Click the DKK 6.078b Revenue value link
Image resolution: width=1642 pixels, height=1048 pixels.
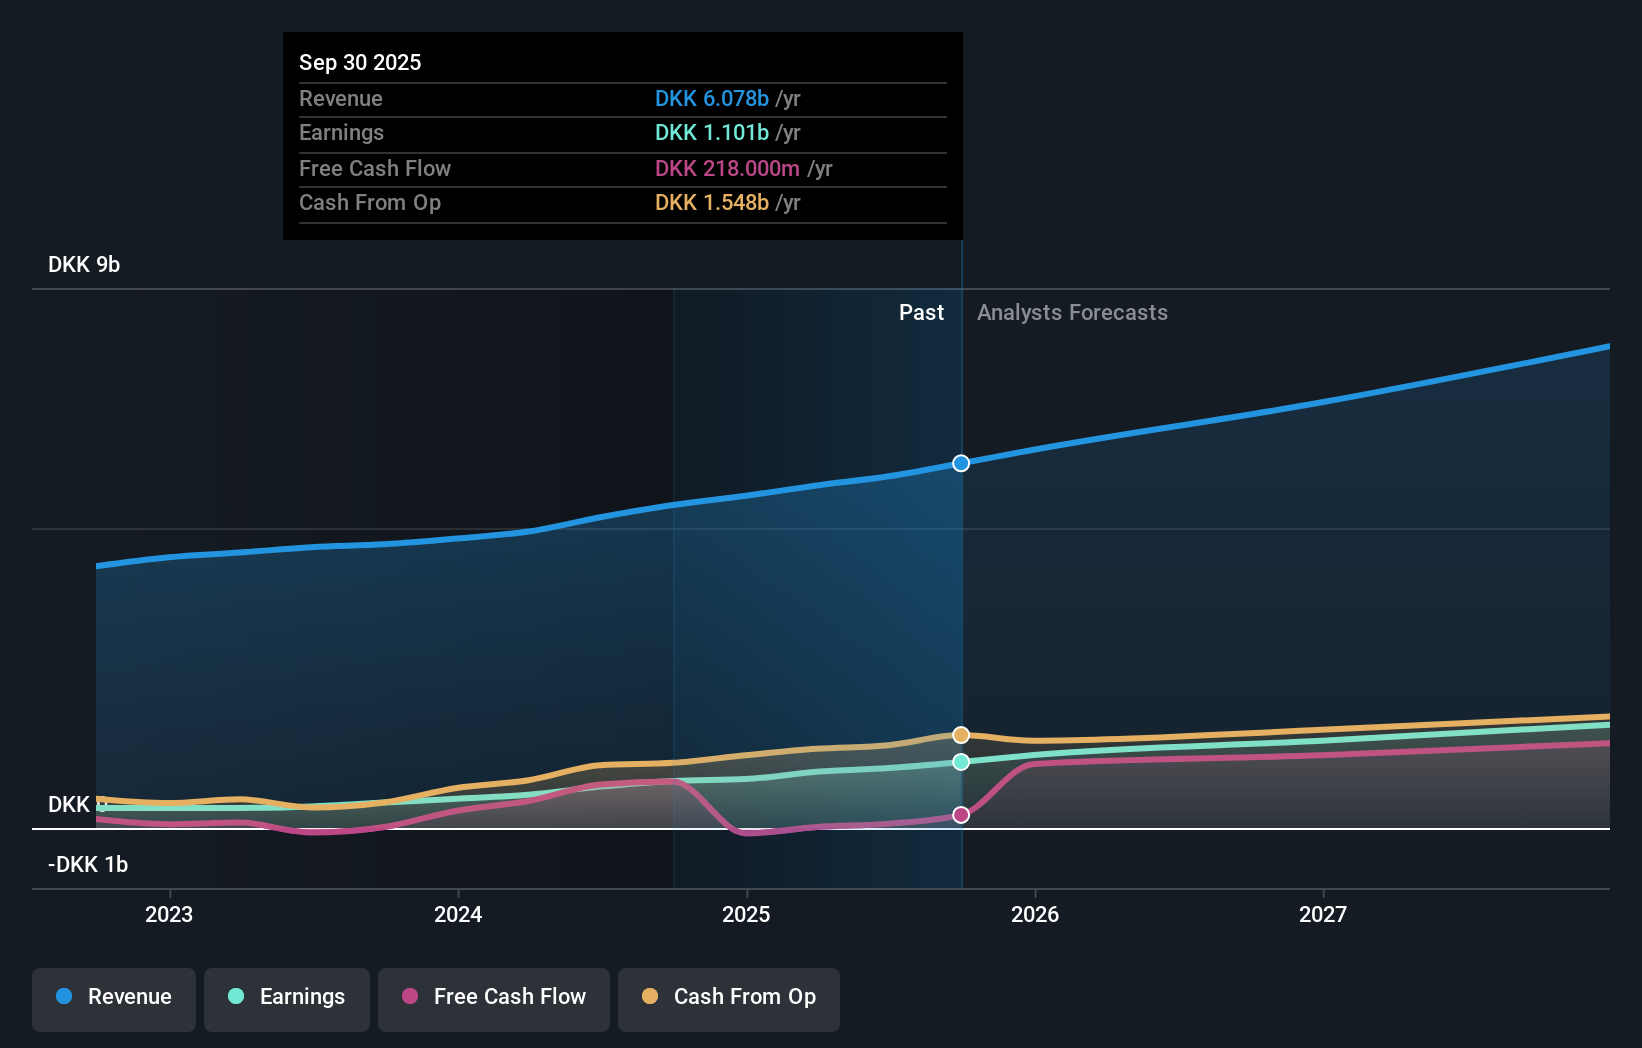712,99
